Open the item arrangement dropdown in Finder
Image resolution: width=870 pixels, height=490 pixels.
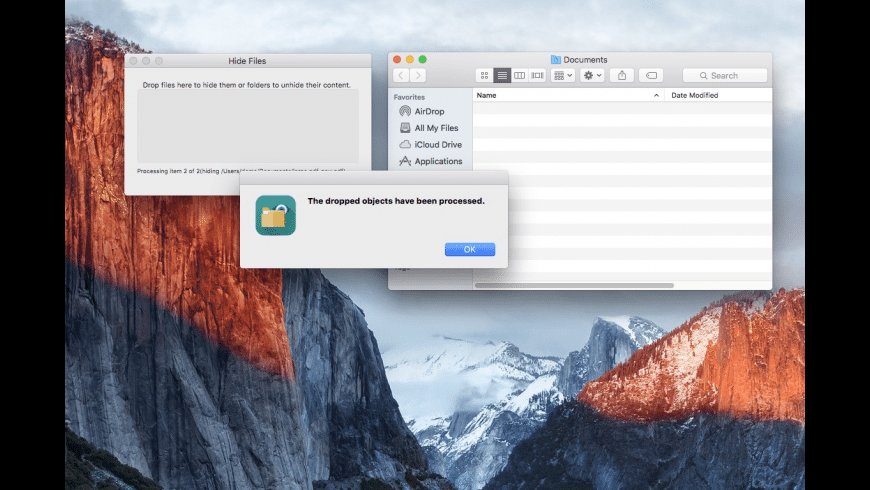pos(563,75)
